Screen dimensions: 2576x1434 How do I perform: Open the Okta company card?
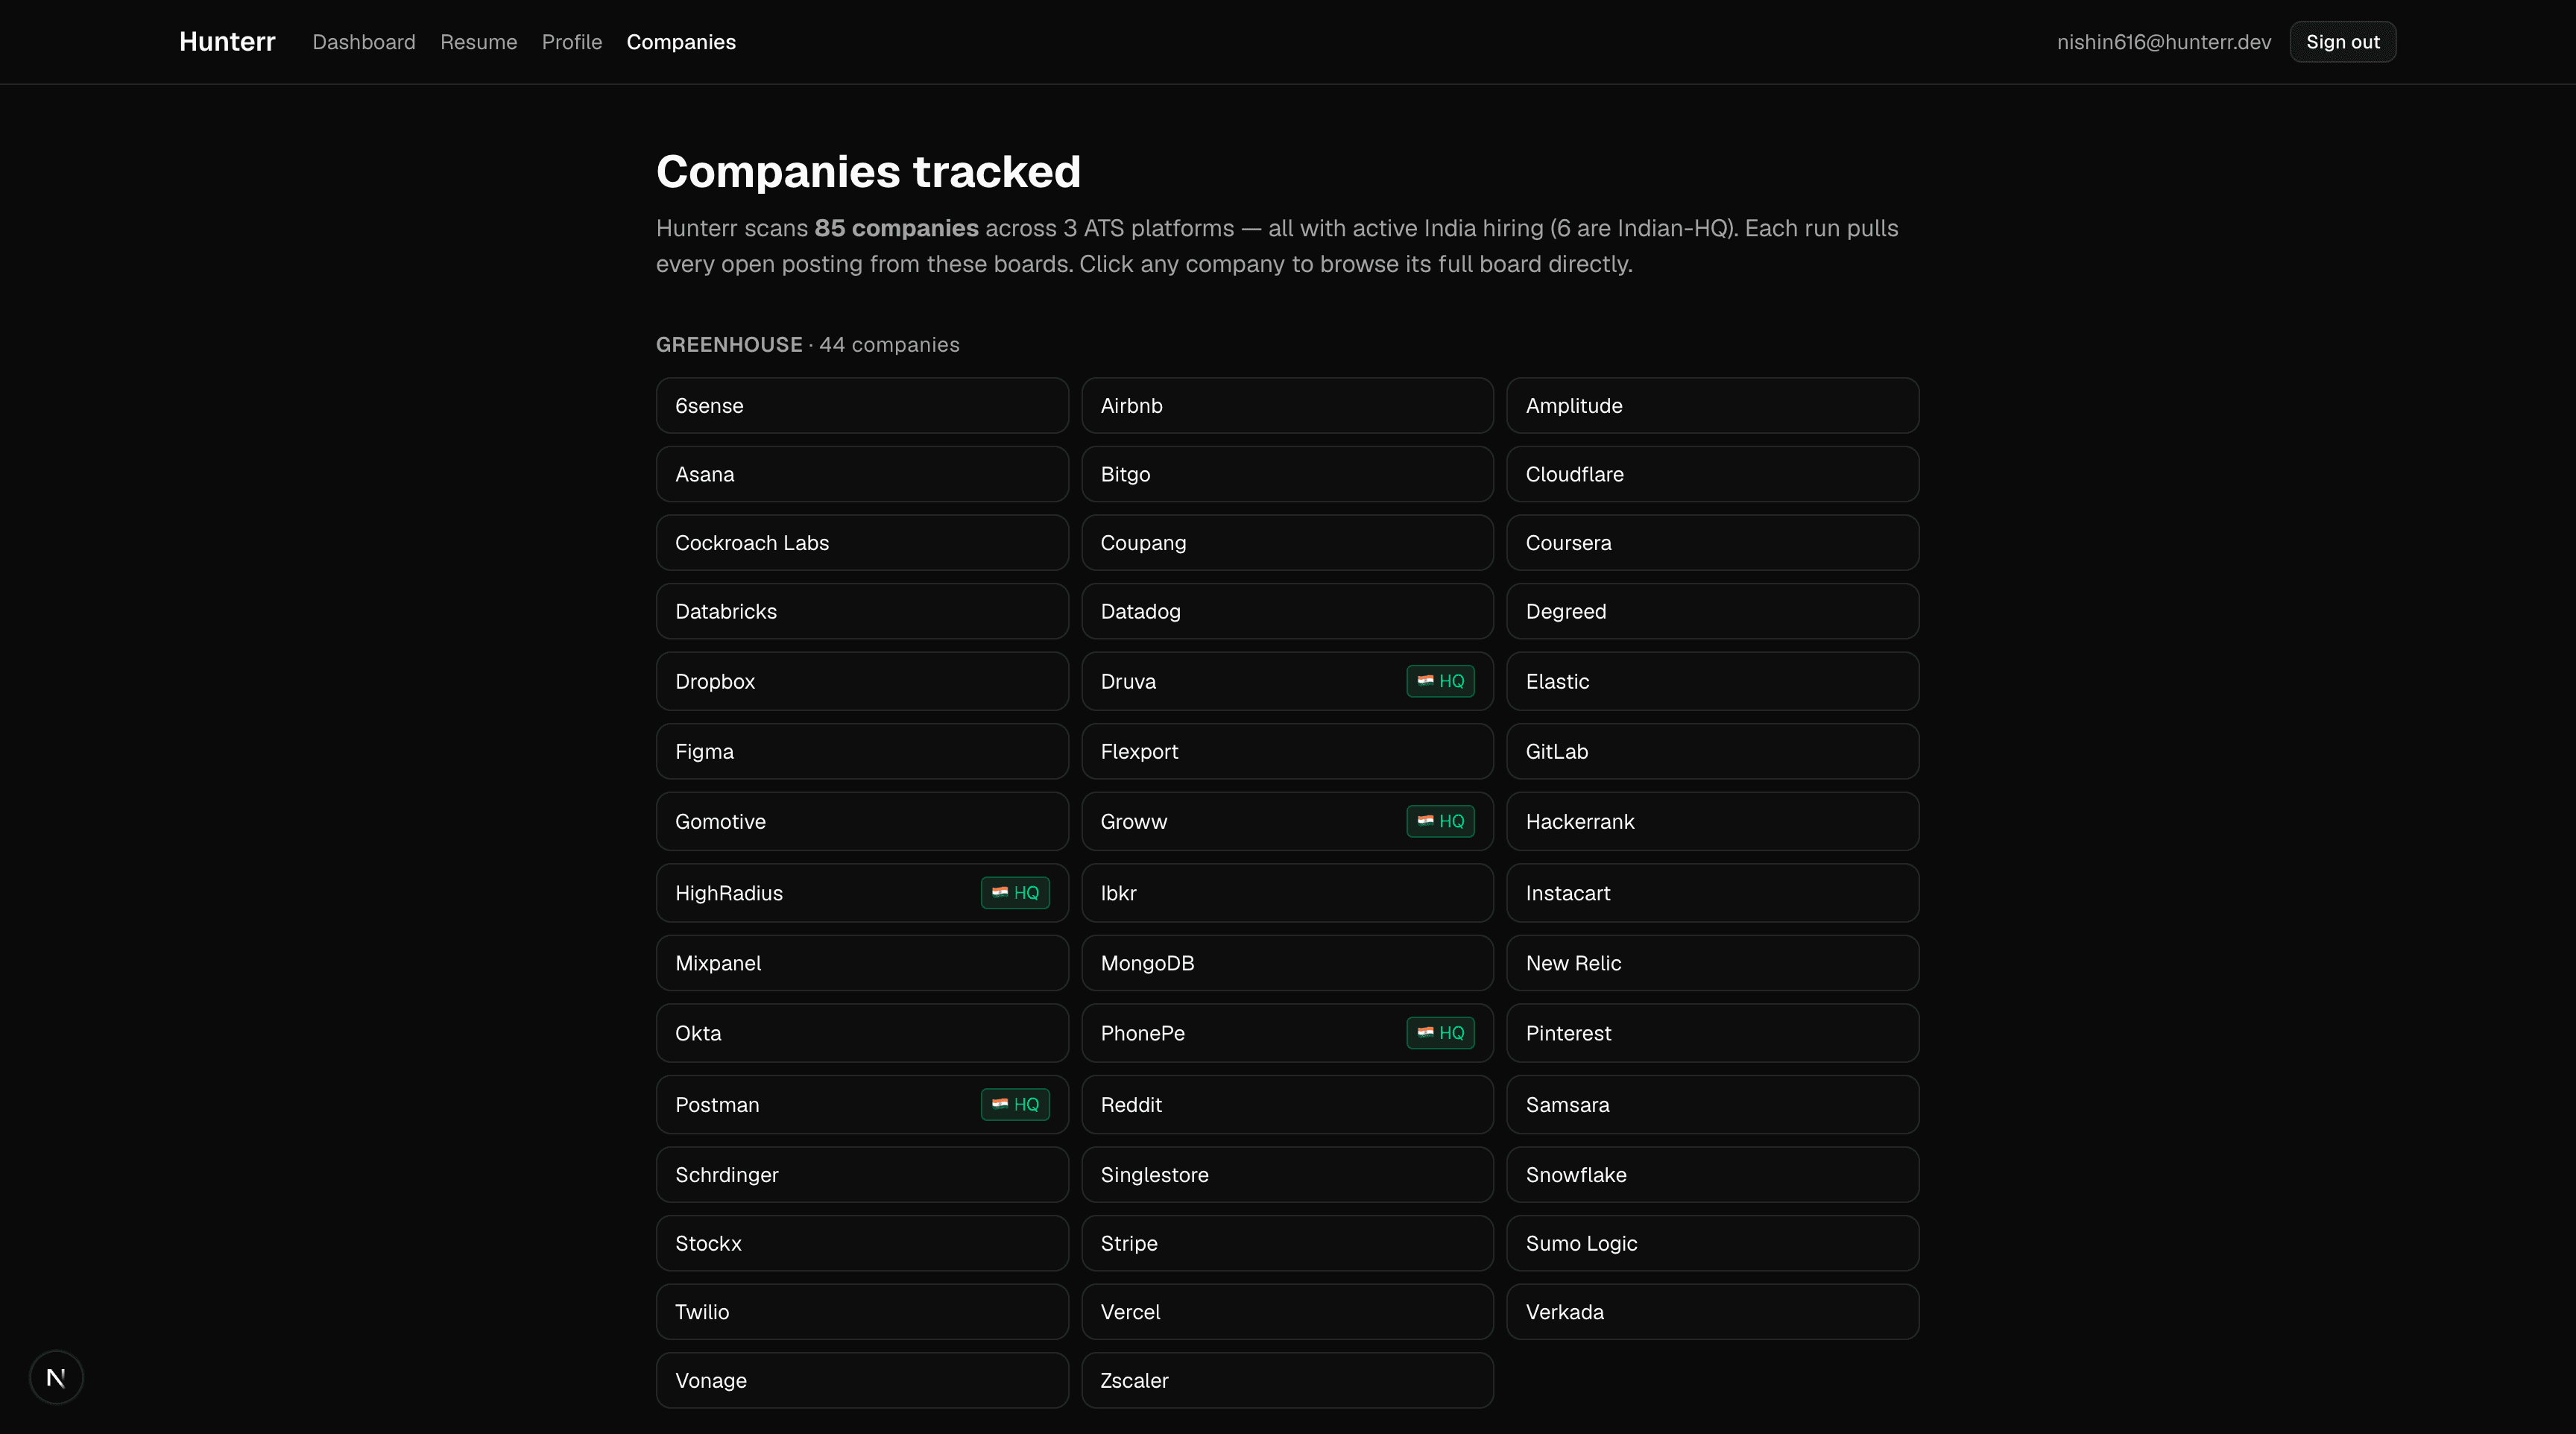click(x=862, y=1033)
